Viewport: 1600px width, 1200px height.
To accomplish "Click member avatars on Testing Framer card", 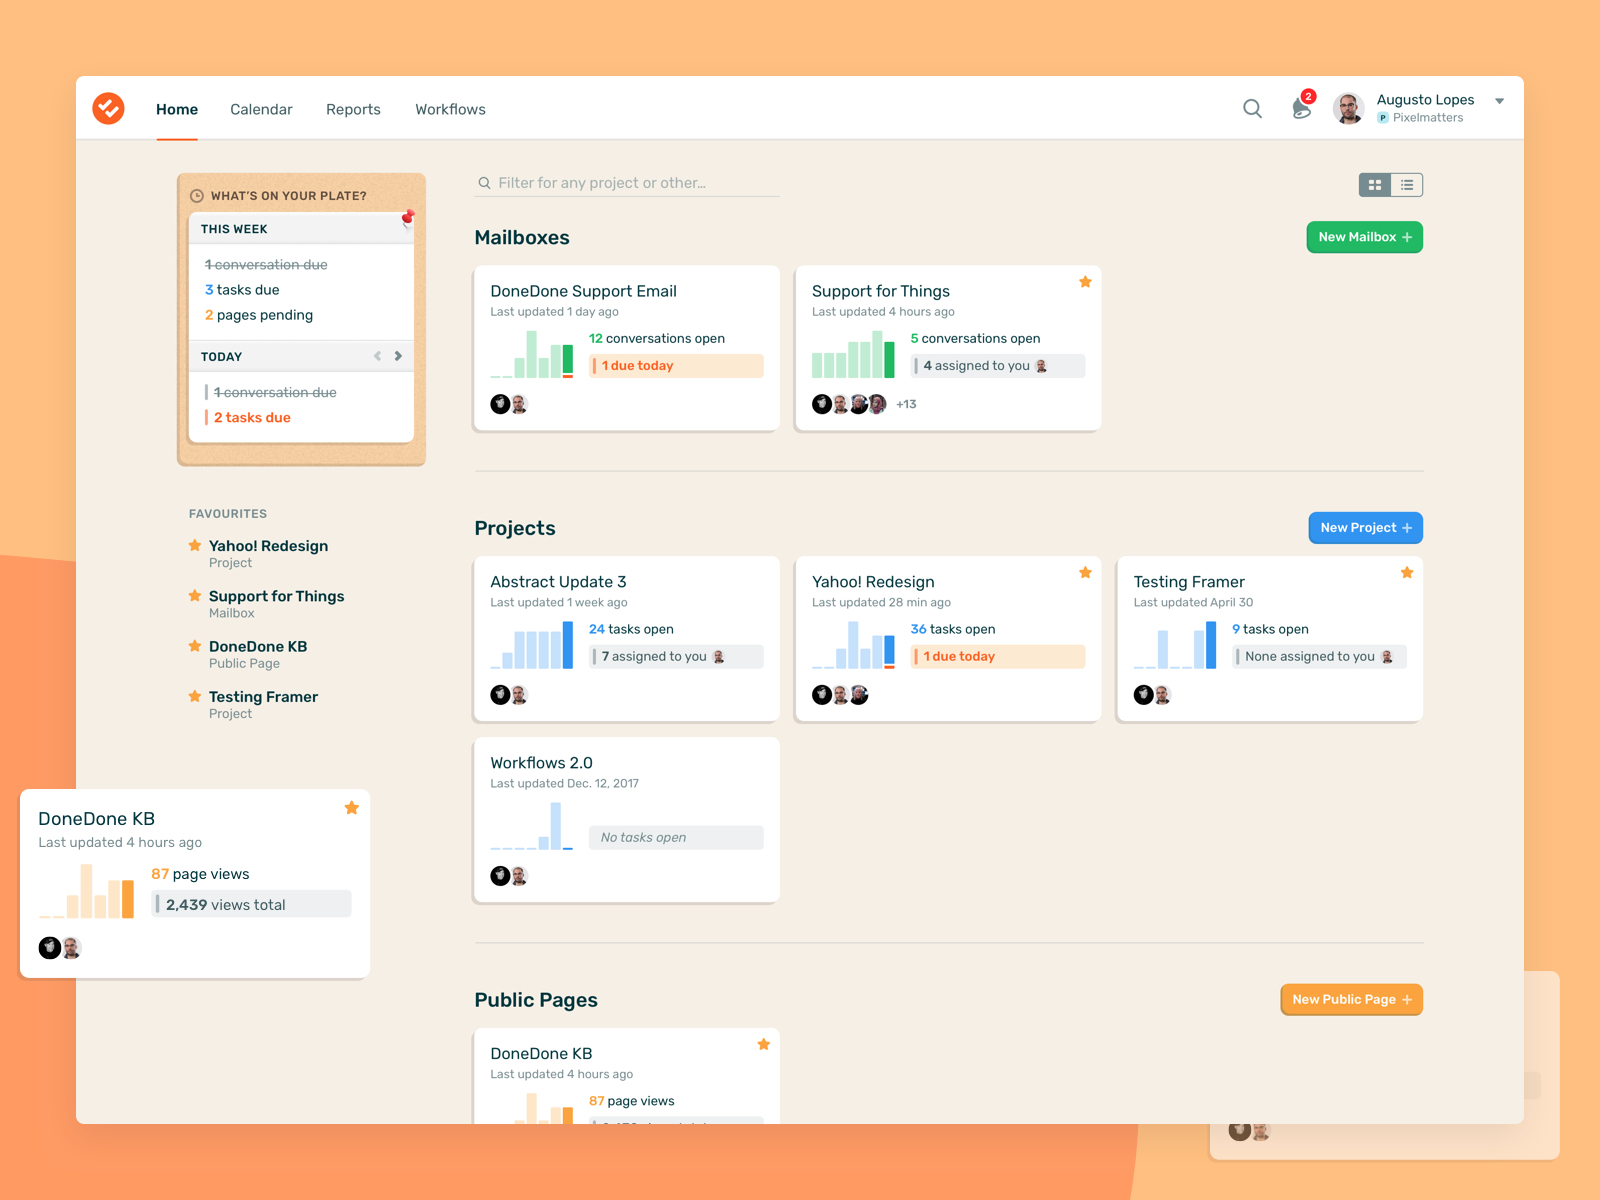I will pyautogui.click(x=1152, y=695).
